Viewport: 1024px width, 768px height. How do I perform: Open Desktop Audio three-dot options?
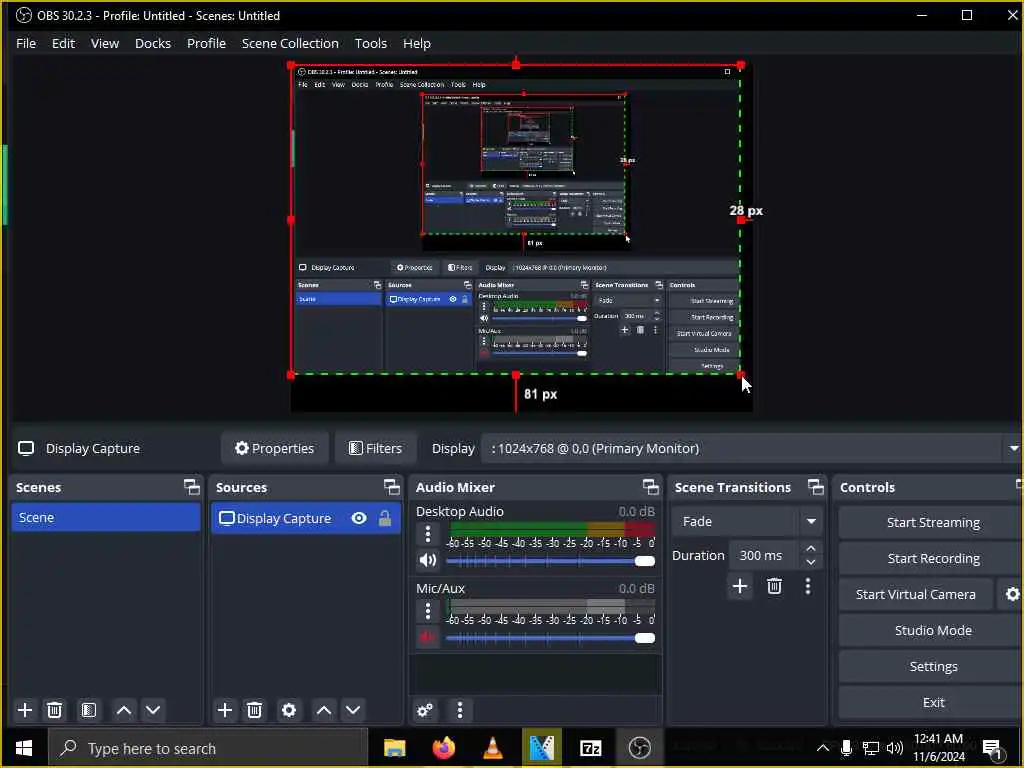[x=428, y=534]
